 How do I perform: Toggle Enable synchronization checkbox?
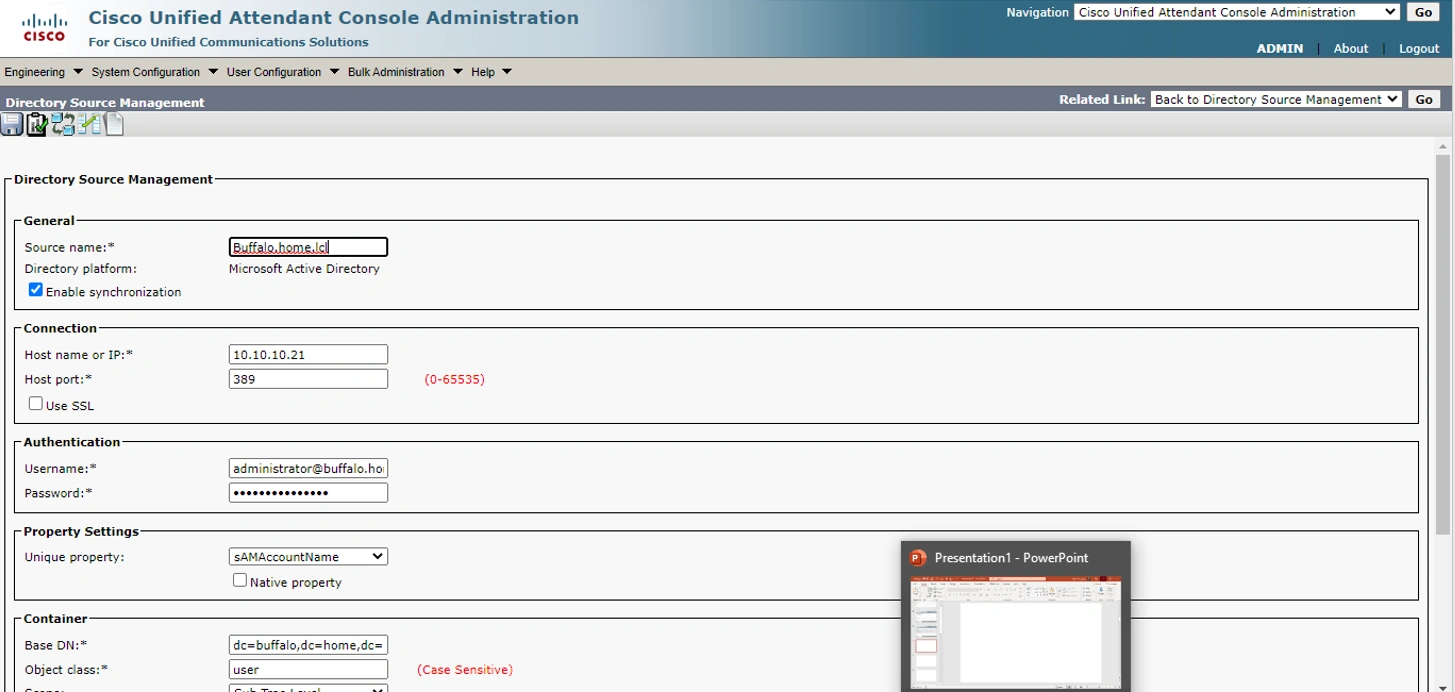click(36, 290)
